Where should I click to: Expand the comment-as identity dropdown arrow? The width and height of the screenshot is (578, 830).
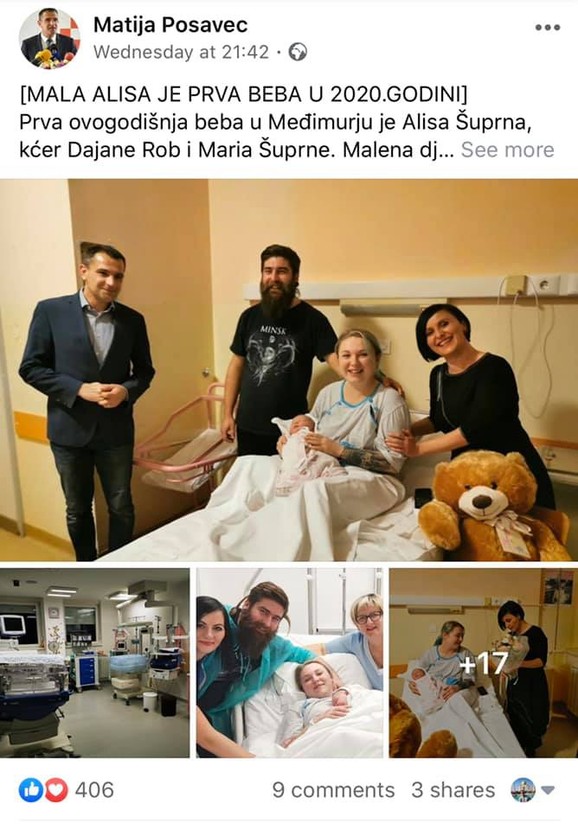548,790
